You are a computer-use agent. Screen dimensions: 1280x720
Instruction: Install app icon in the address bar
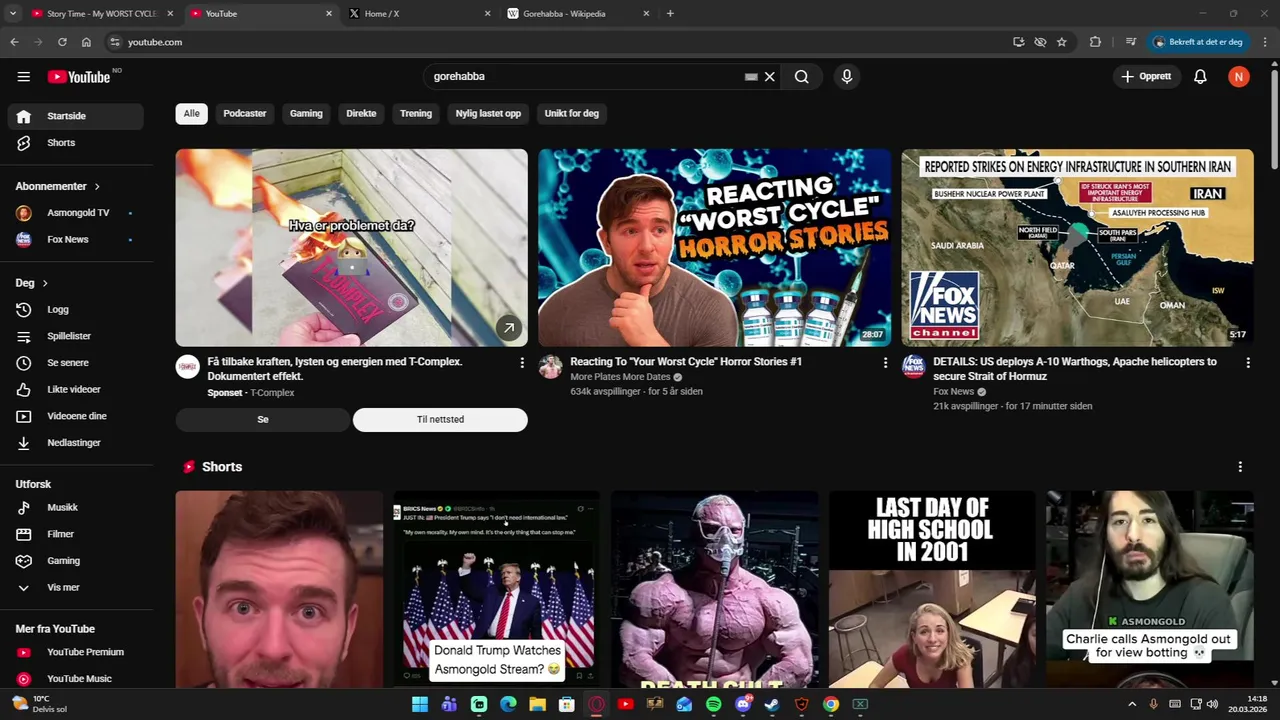coord(1018,42)
